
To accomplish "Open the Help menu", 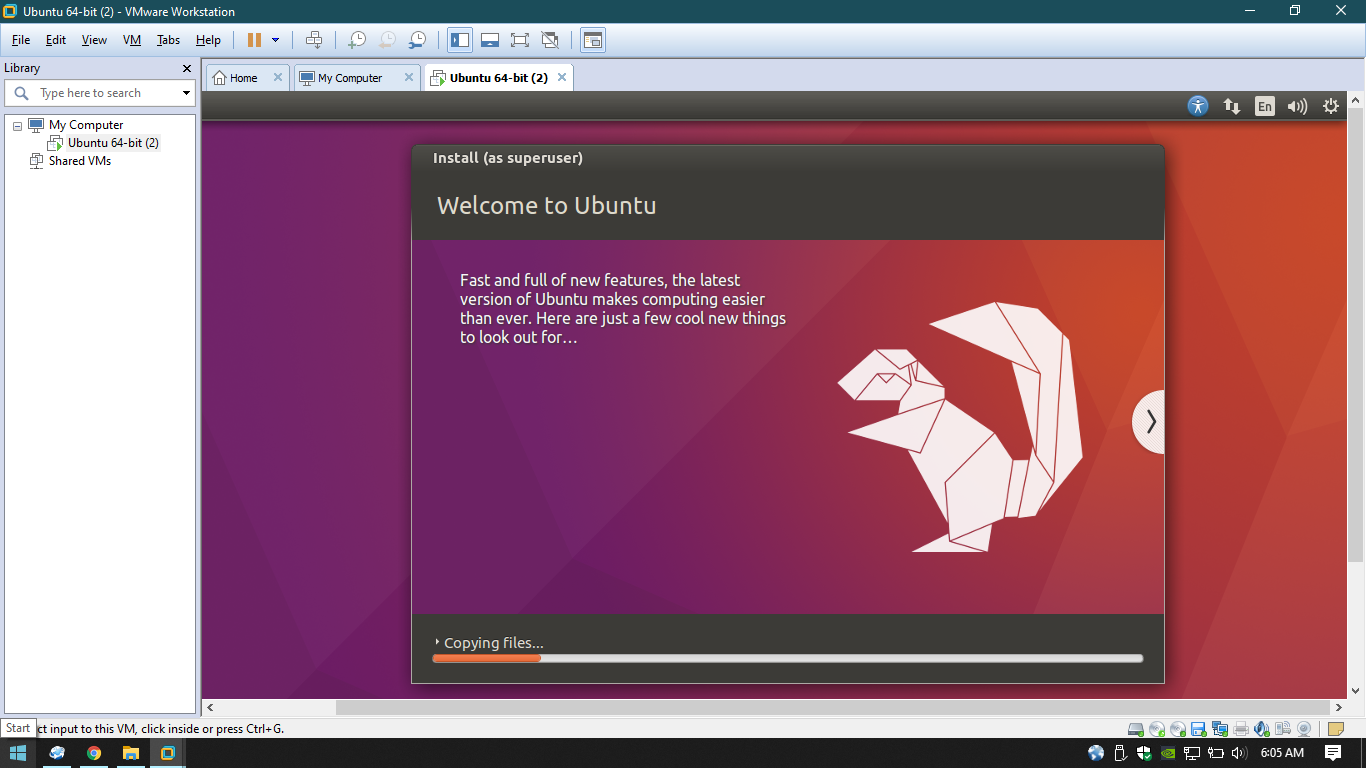I will [x=208, y=40].
